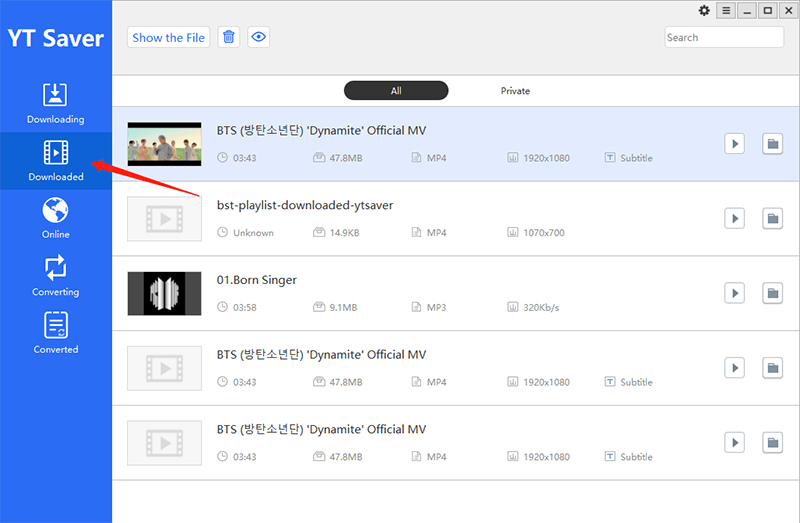
Task: Click the title '01.Born Singer'
Action: pyautogui.click(x=257, y=280)
